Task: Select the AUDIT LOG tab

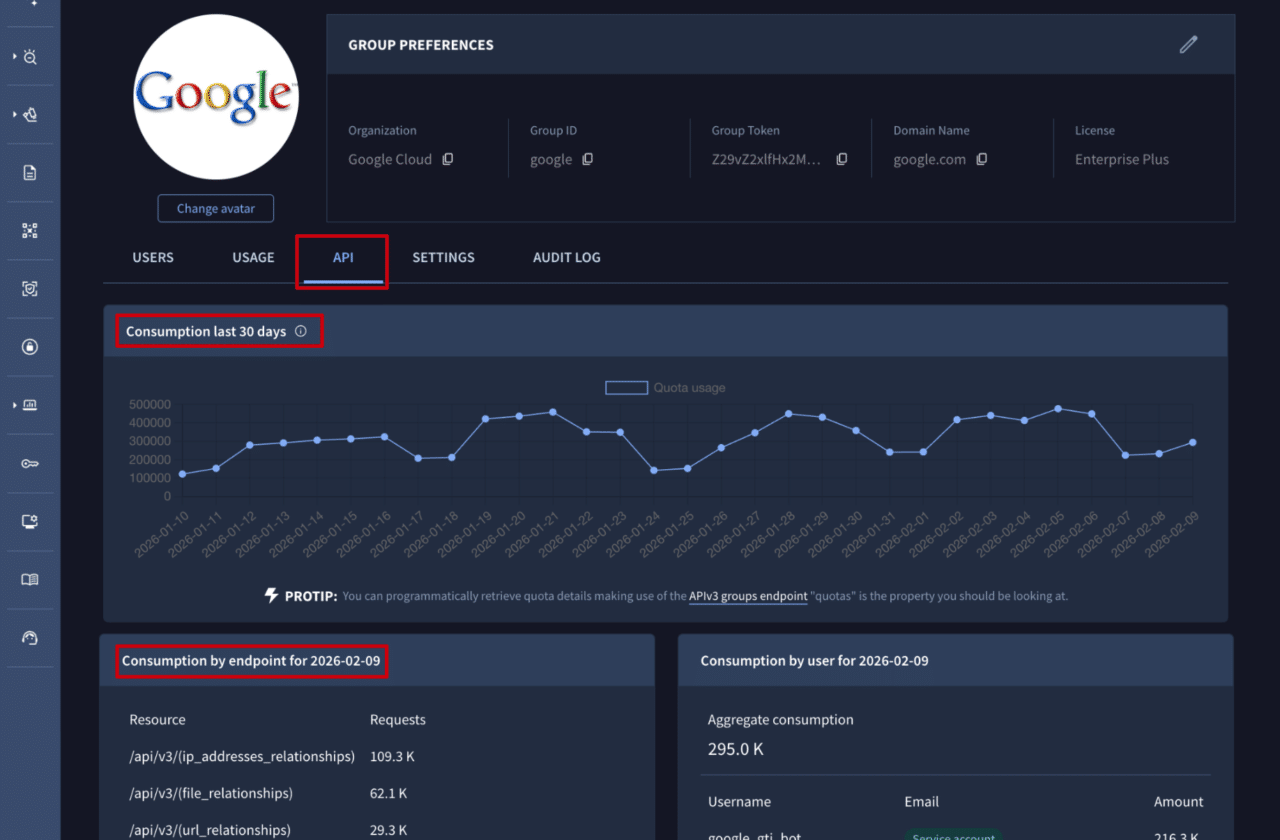Action: click(567, 257)
